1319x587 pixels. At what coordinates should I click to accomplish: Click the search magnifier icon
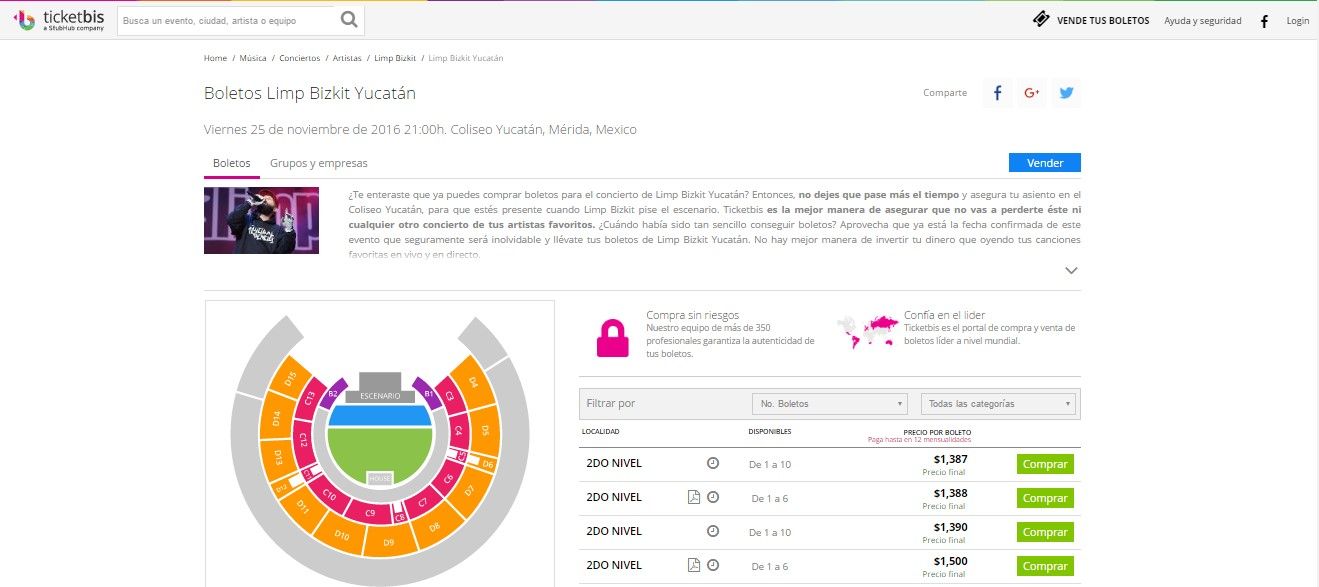[348, 20]
